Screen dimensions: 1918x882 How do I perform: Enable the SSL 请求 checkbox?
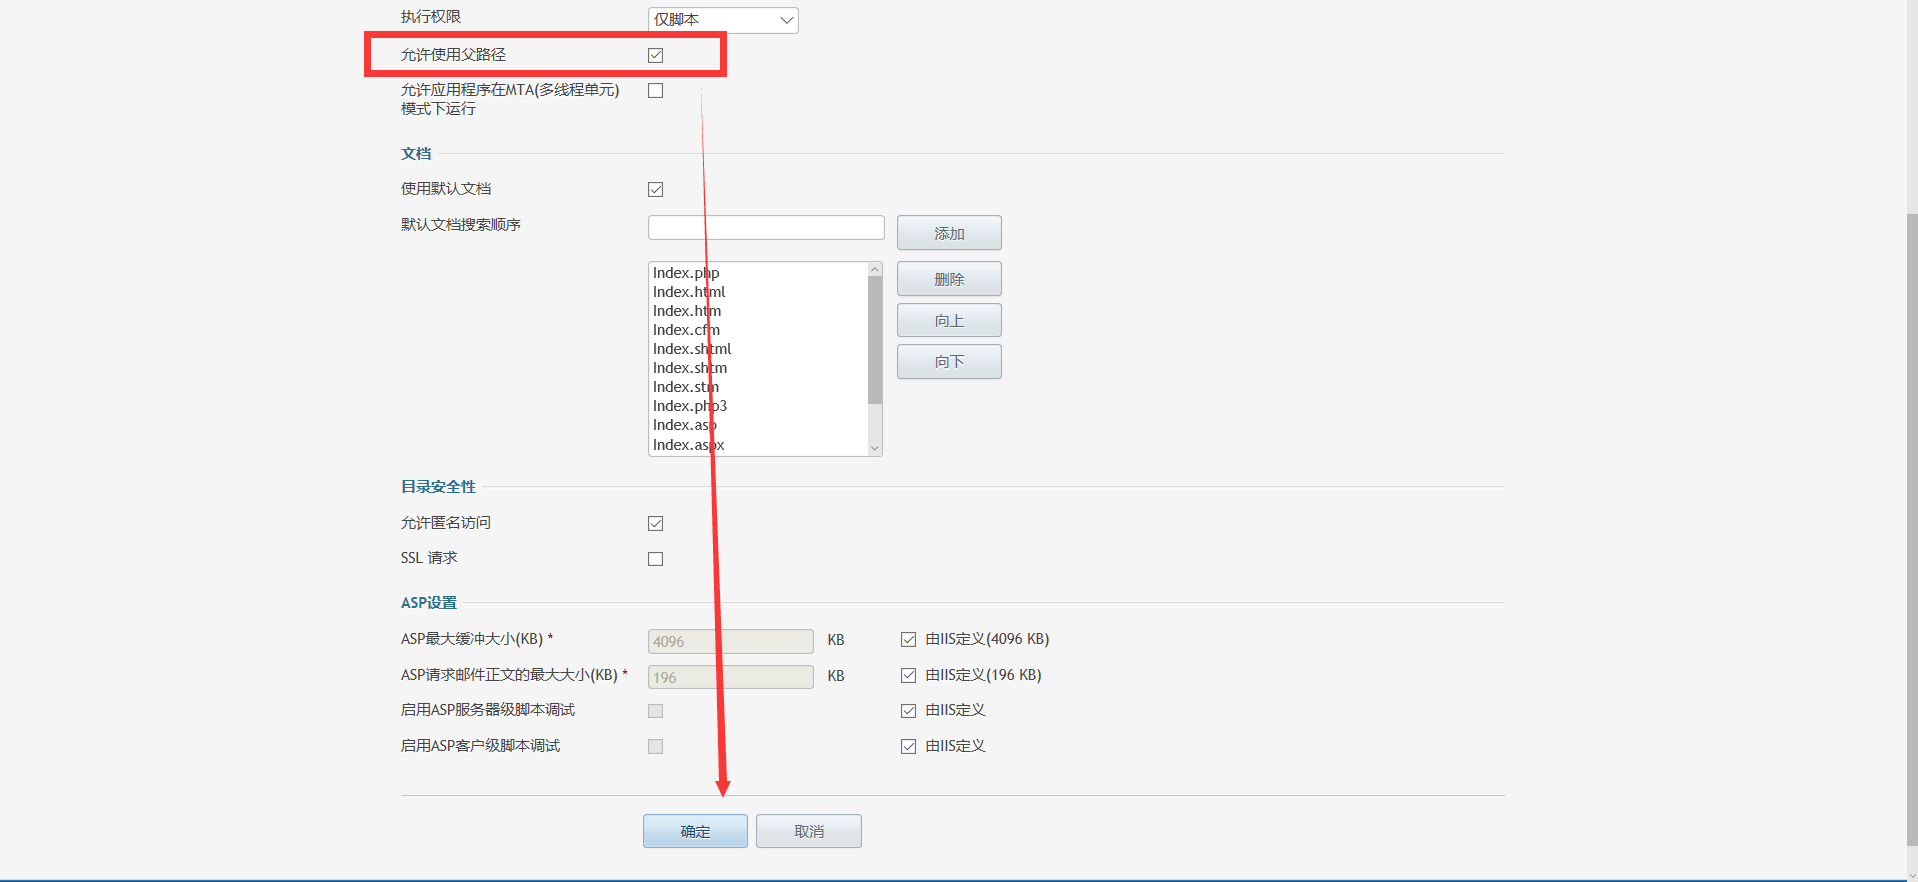tap(655, 559)
